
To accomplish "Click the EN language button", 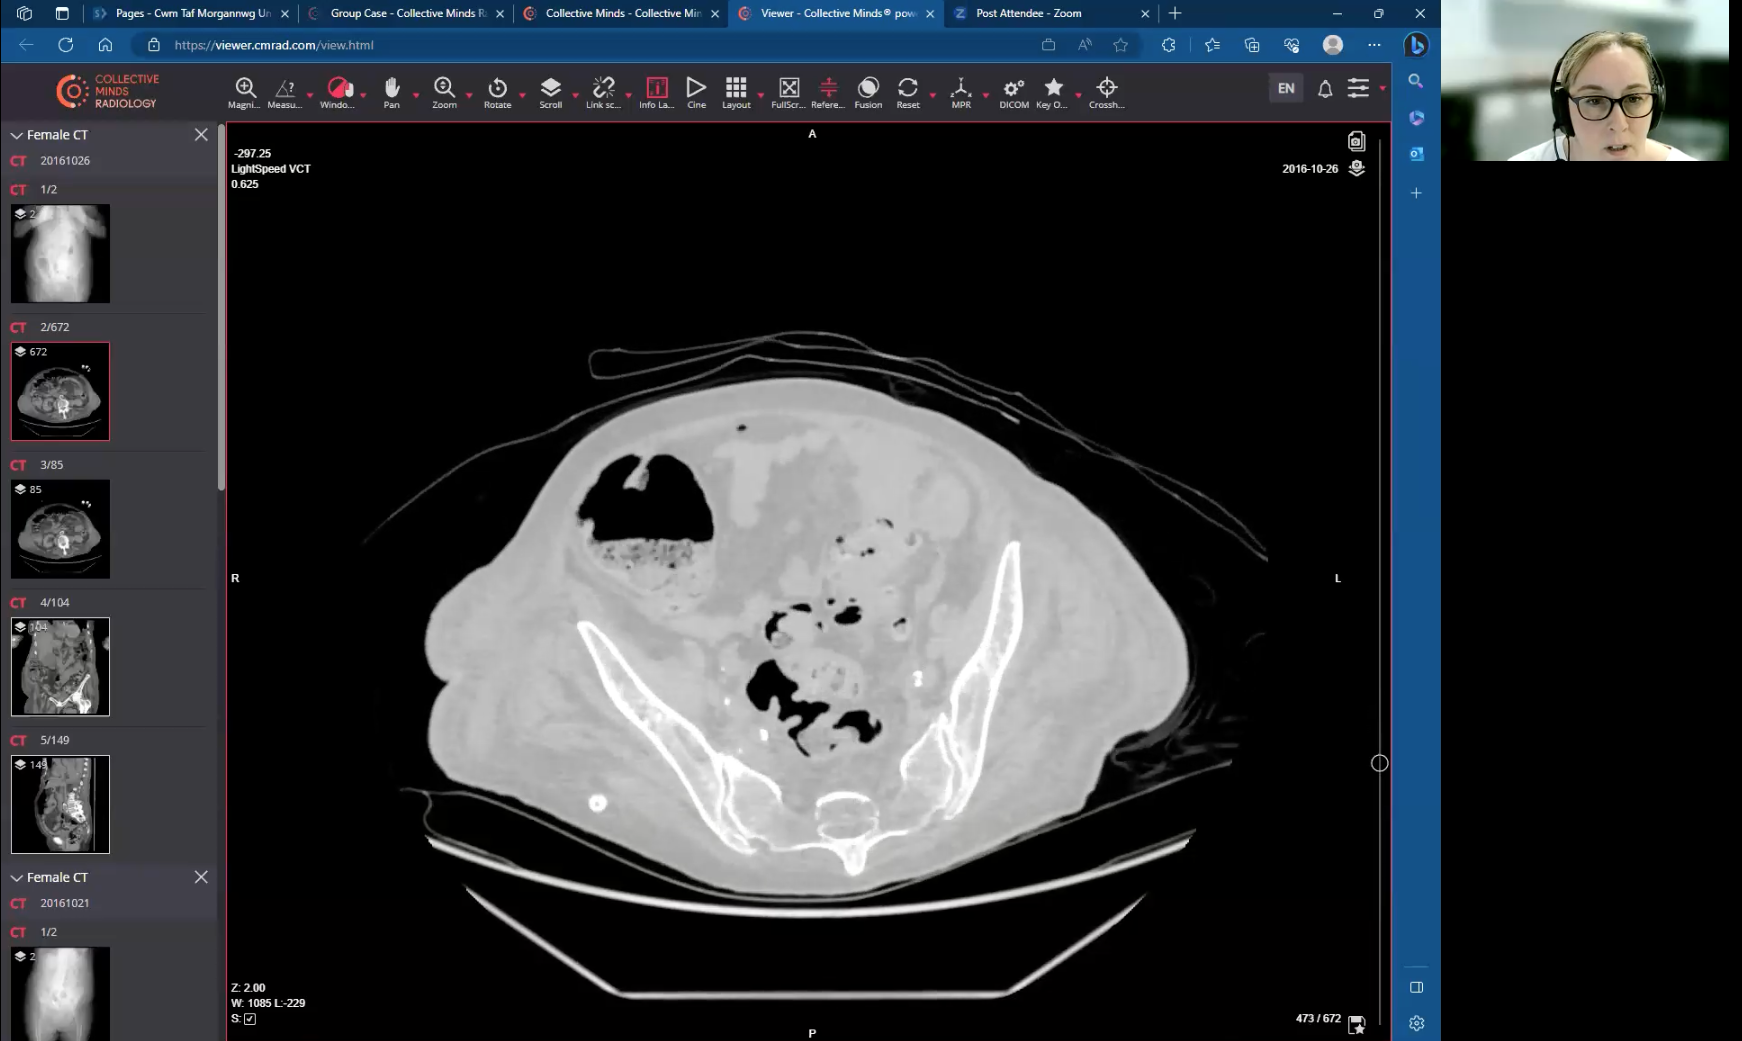I will click(x=1286, y=88).
